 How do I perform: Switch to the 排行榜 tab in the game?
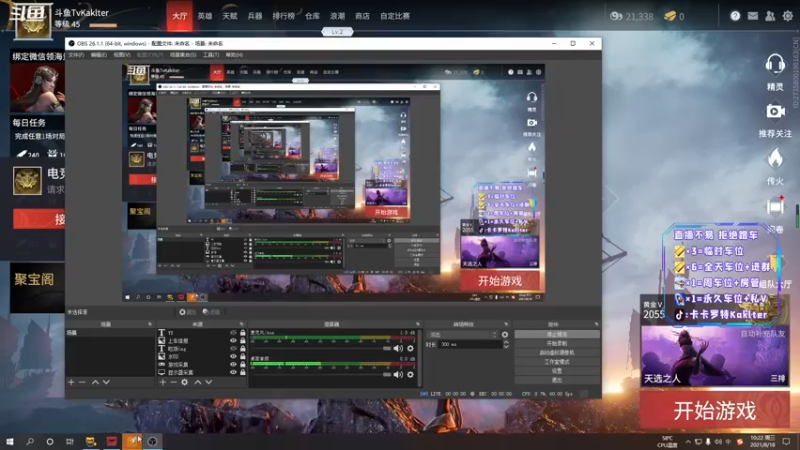click(283, 16)
